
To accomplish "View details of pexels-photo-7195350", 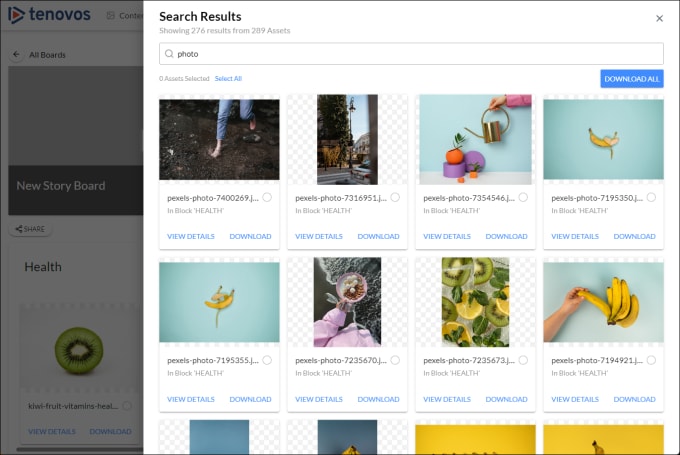I will pyautogui.click(x=575, y=236).
